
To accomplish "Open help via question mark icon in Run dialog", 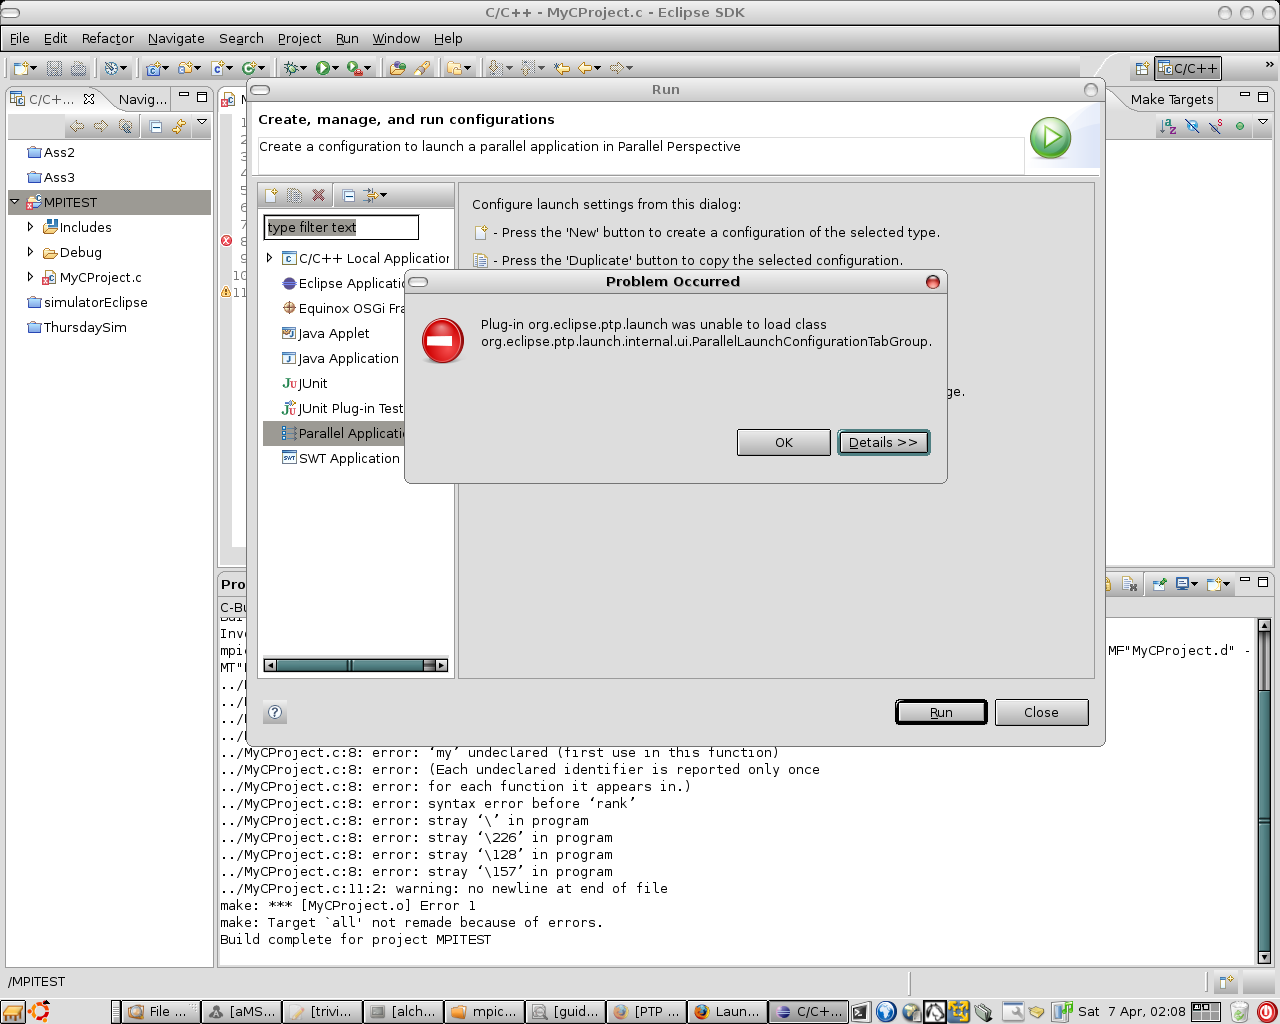I will click(x=275, y=712).
